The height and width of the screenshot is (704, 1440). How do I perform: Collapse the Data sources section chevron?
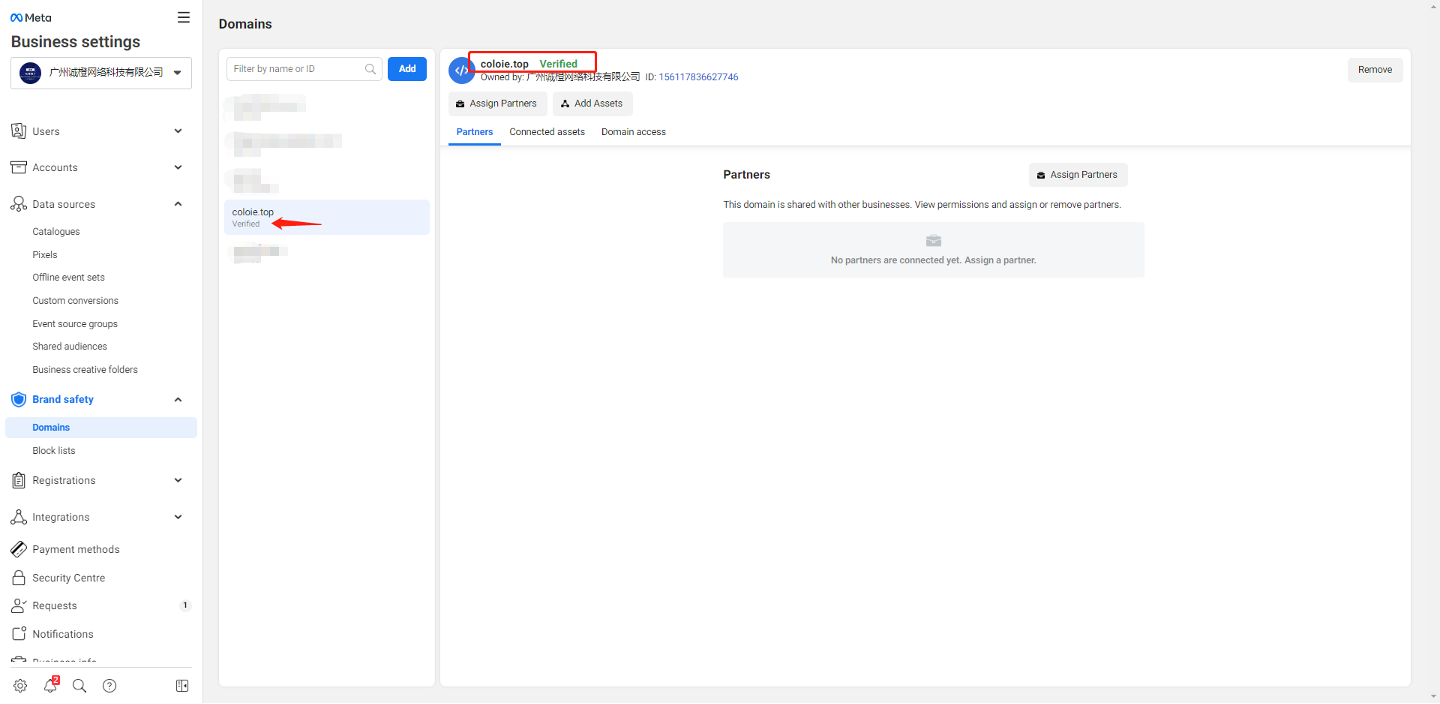(178, 204)
